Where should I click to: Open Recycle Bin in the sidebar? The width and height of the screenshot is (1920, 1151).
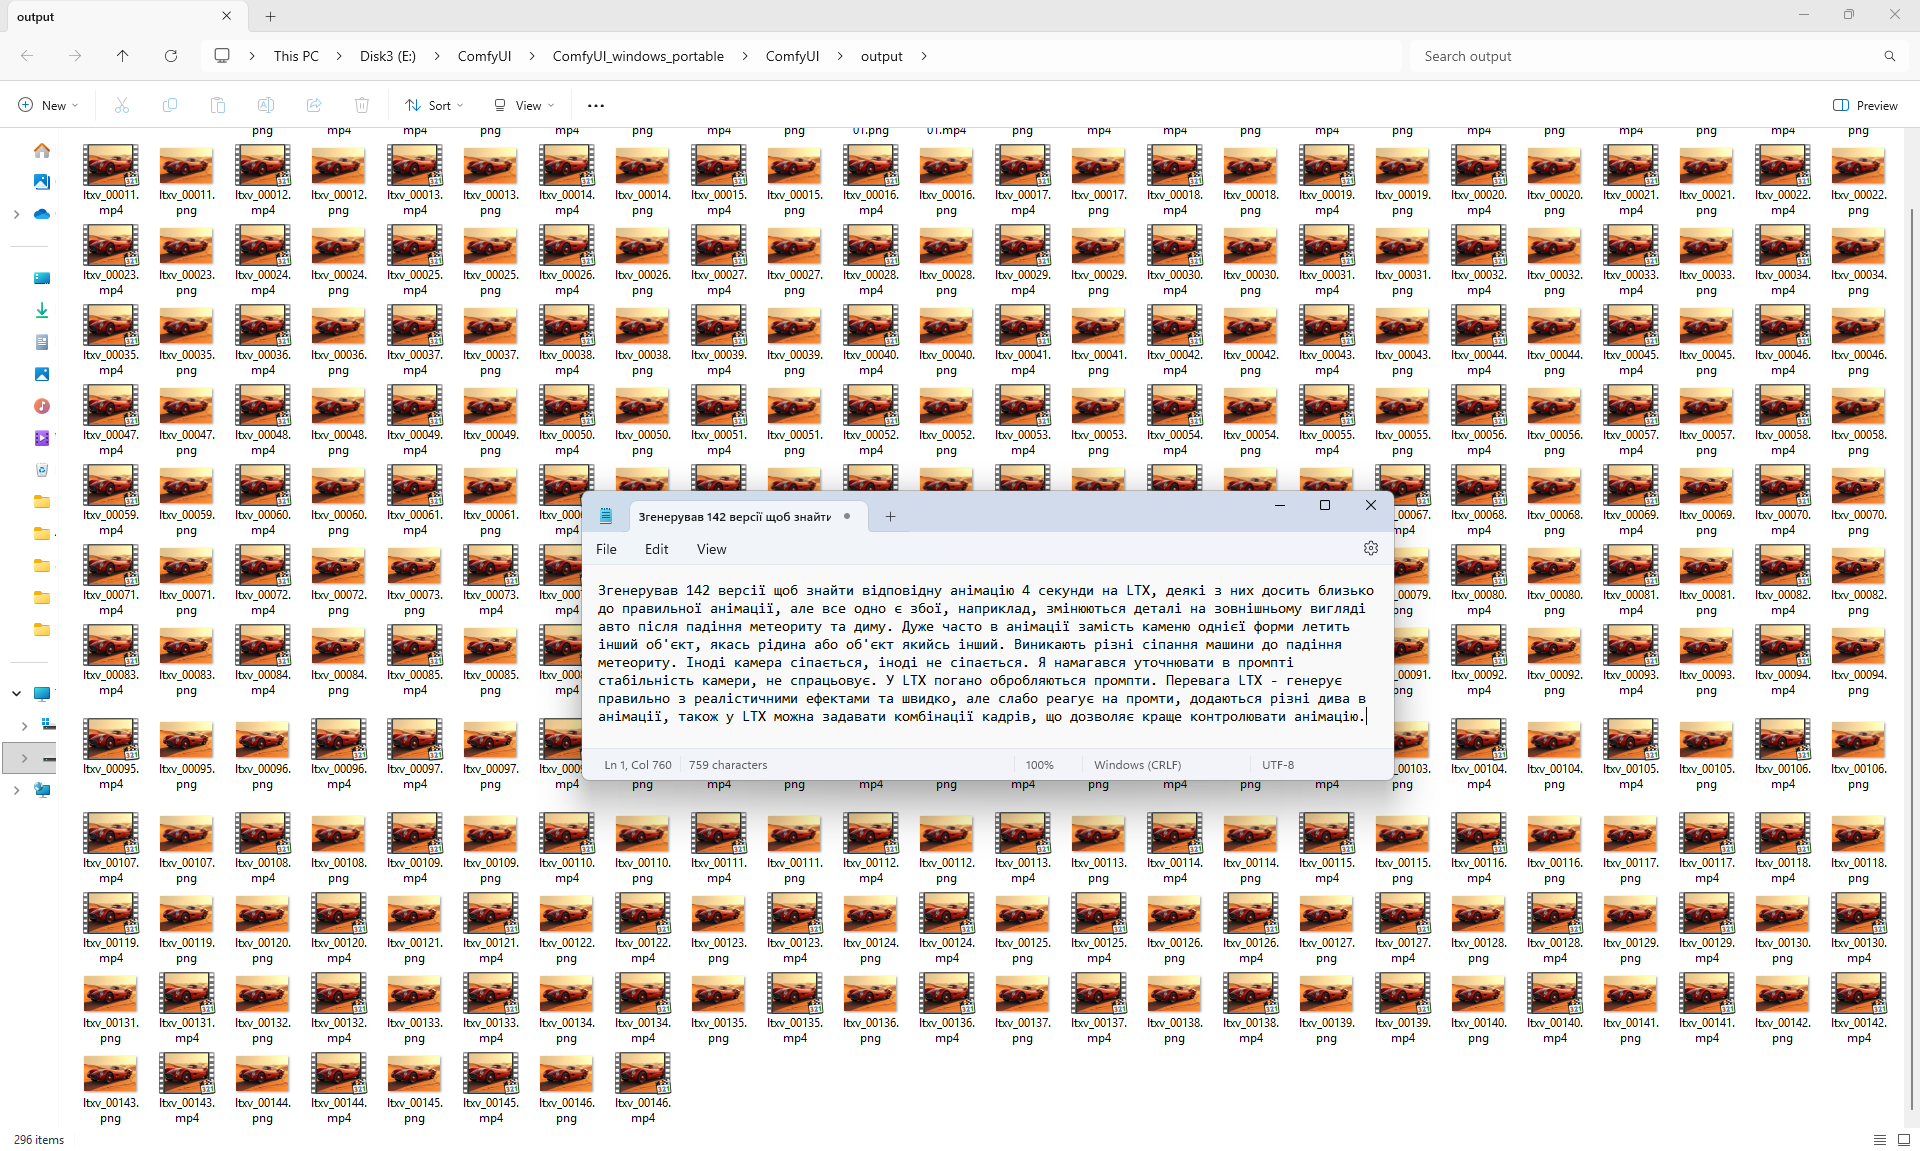click(x=41, y=470)
